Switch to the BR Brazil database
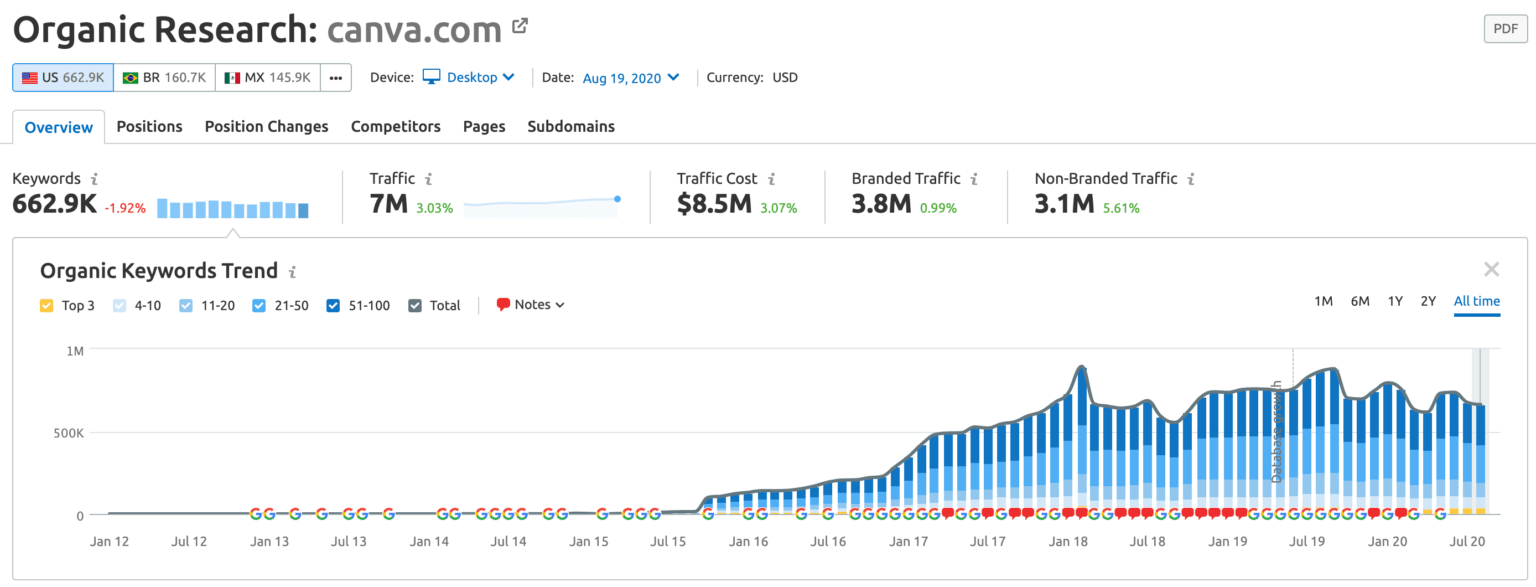Screen dimensions: 1536x587 [x=164, y=77]
